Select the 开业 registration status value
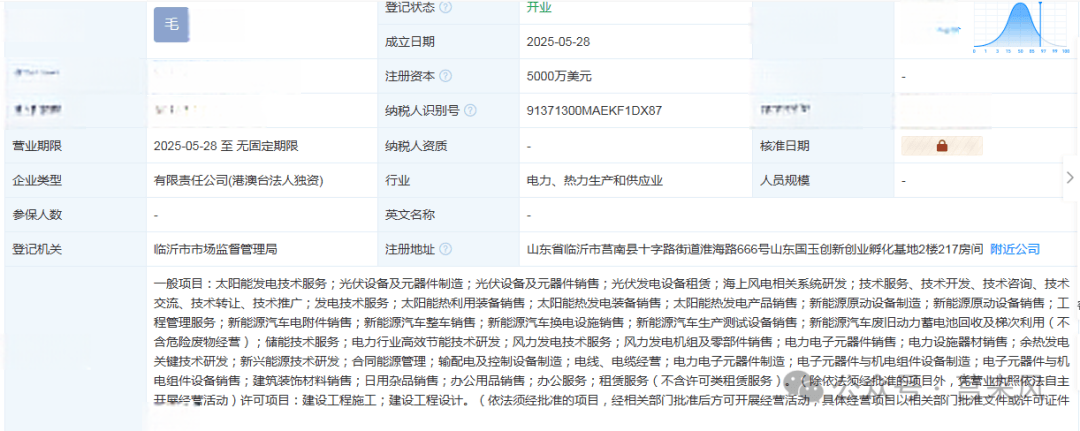The image size is (1080, 431). click(539, 8)
